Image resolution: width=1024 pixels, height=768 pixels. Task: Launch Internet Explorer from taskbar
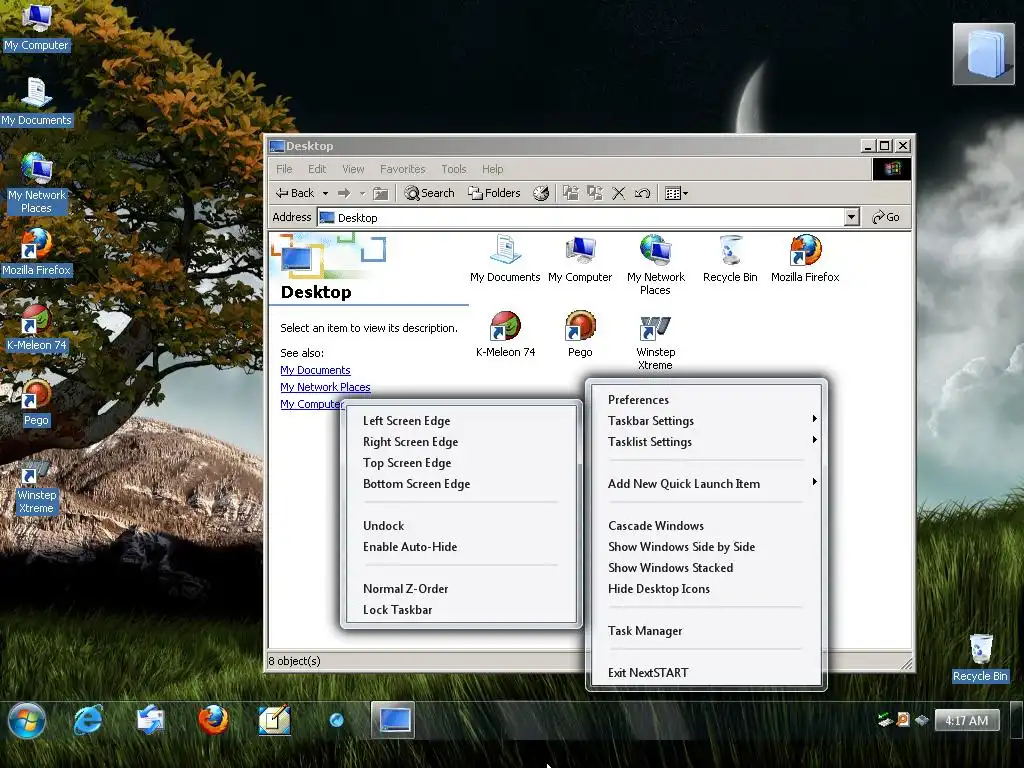click(x=88, y=720)
